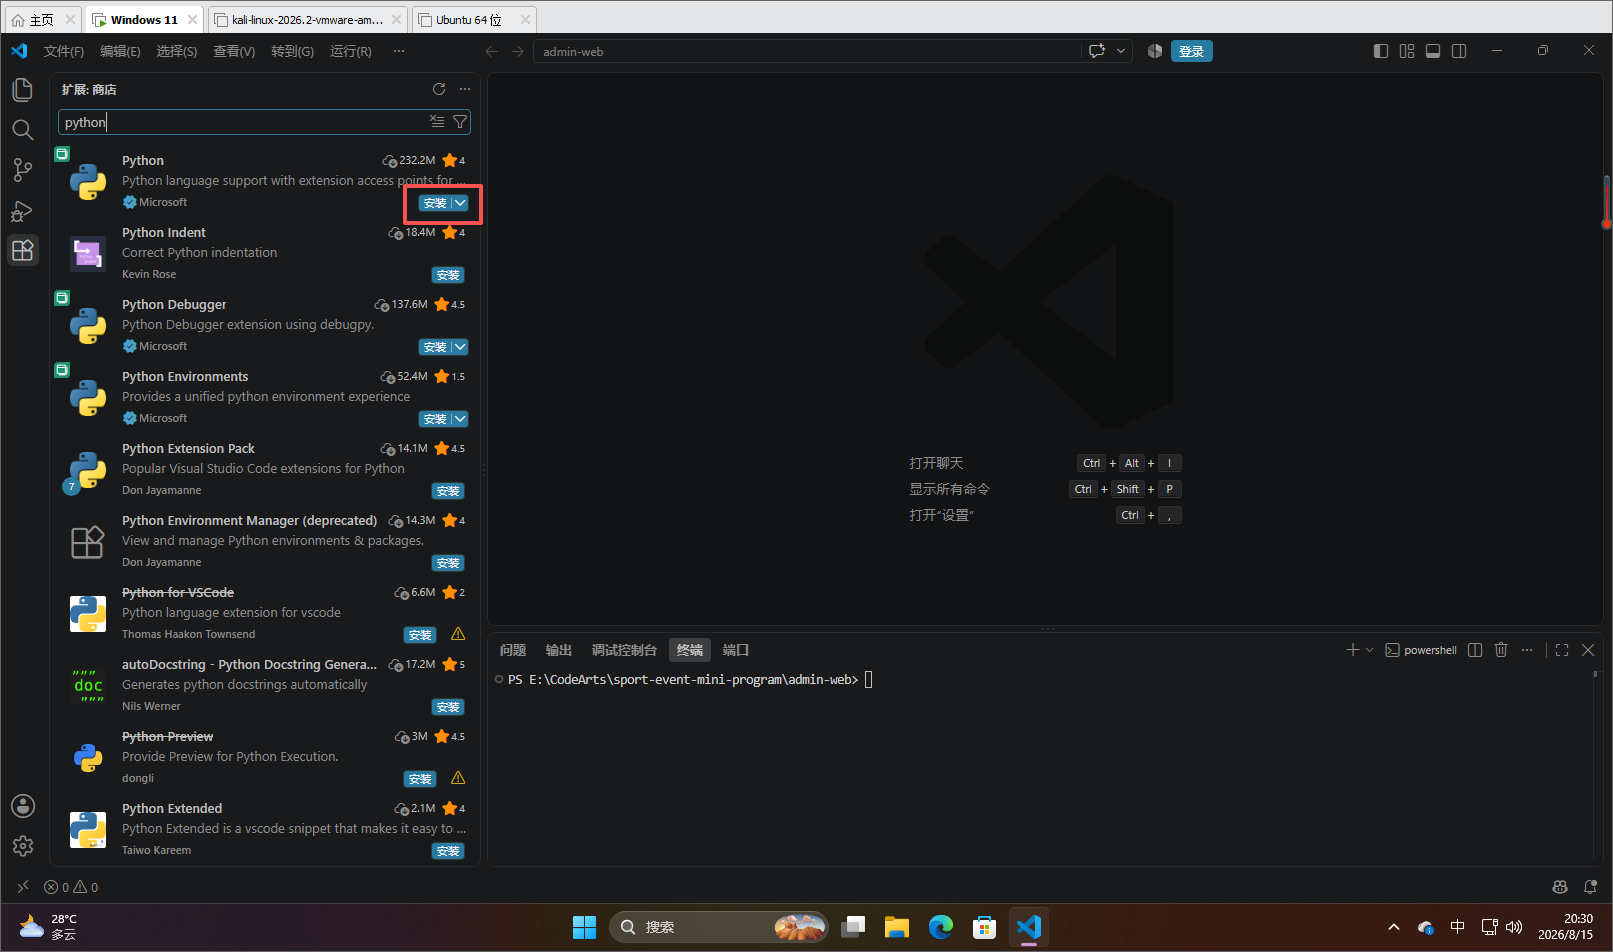Switch to the 输出 panel tab
Screen dimensions: 1613x952
559,650
